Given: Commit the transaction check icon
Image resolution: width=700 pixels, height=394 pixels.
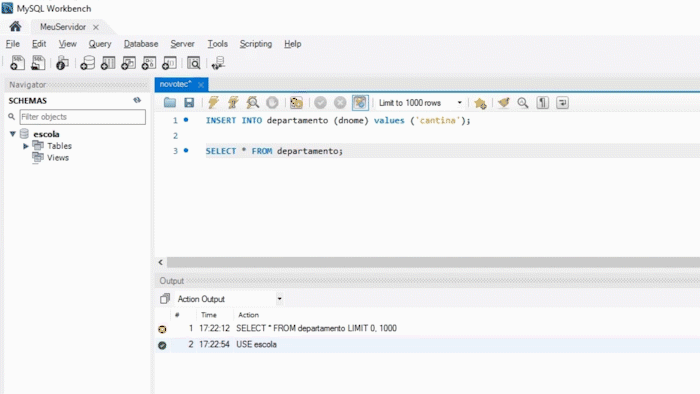Looking at the screenshot, I should tap(320, 103).
